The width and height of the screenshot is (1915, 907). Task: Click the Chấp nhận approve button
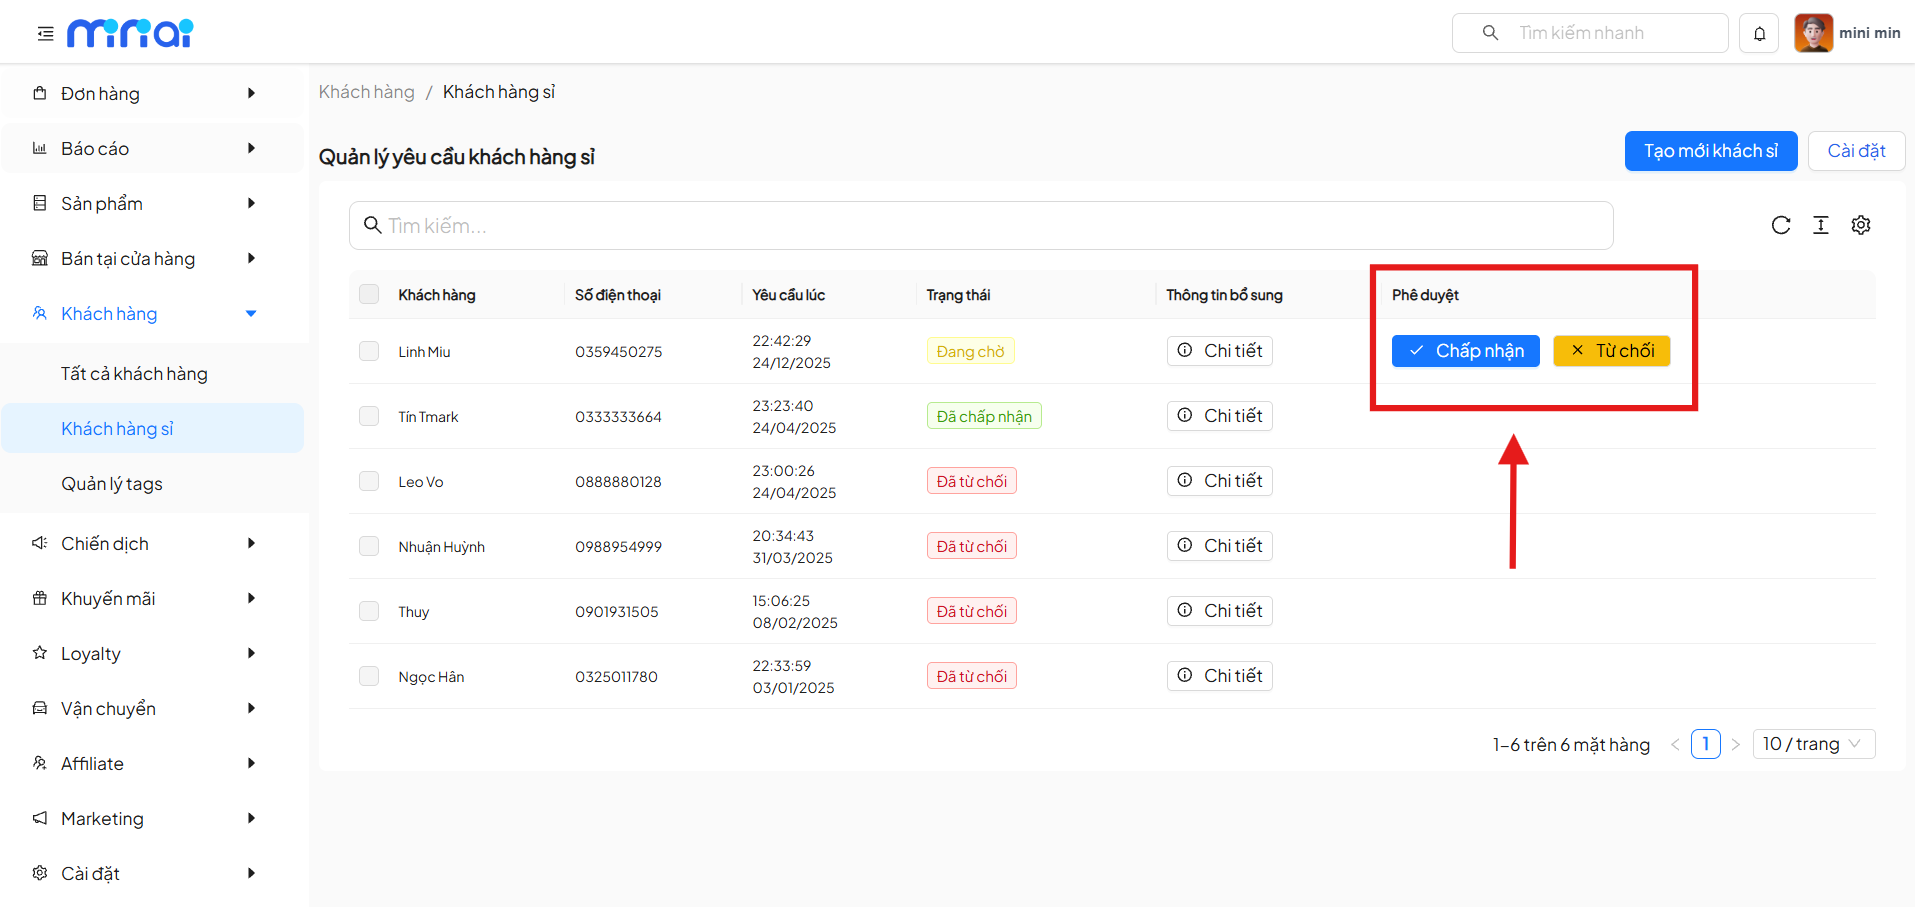1465,351
